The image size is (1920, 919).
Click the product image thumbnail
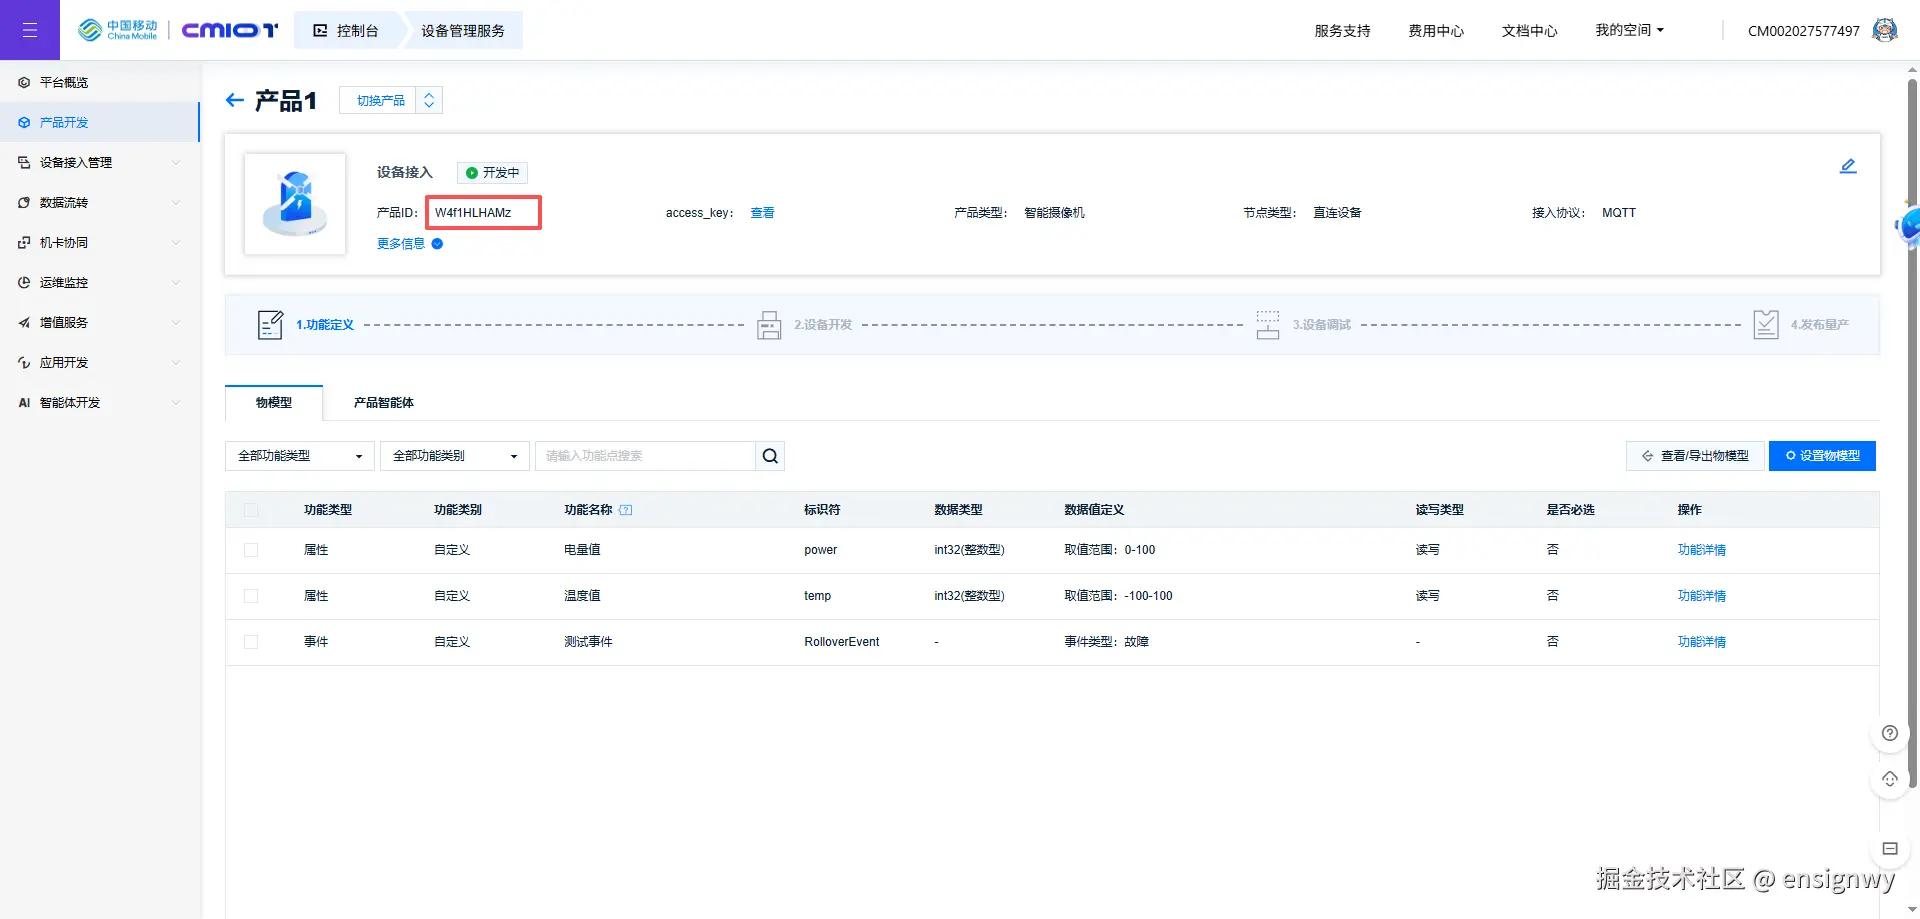pos(295,203)
